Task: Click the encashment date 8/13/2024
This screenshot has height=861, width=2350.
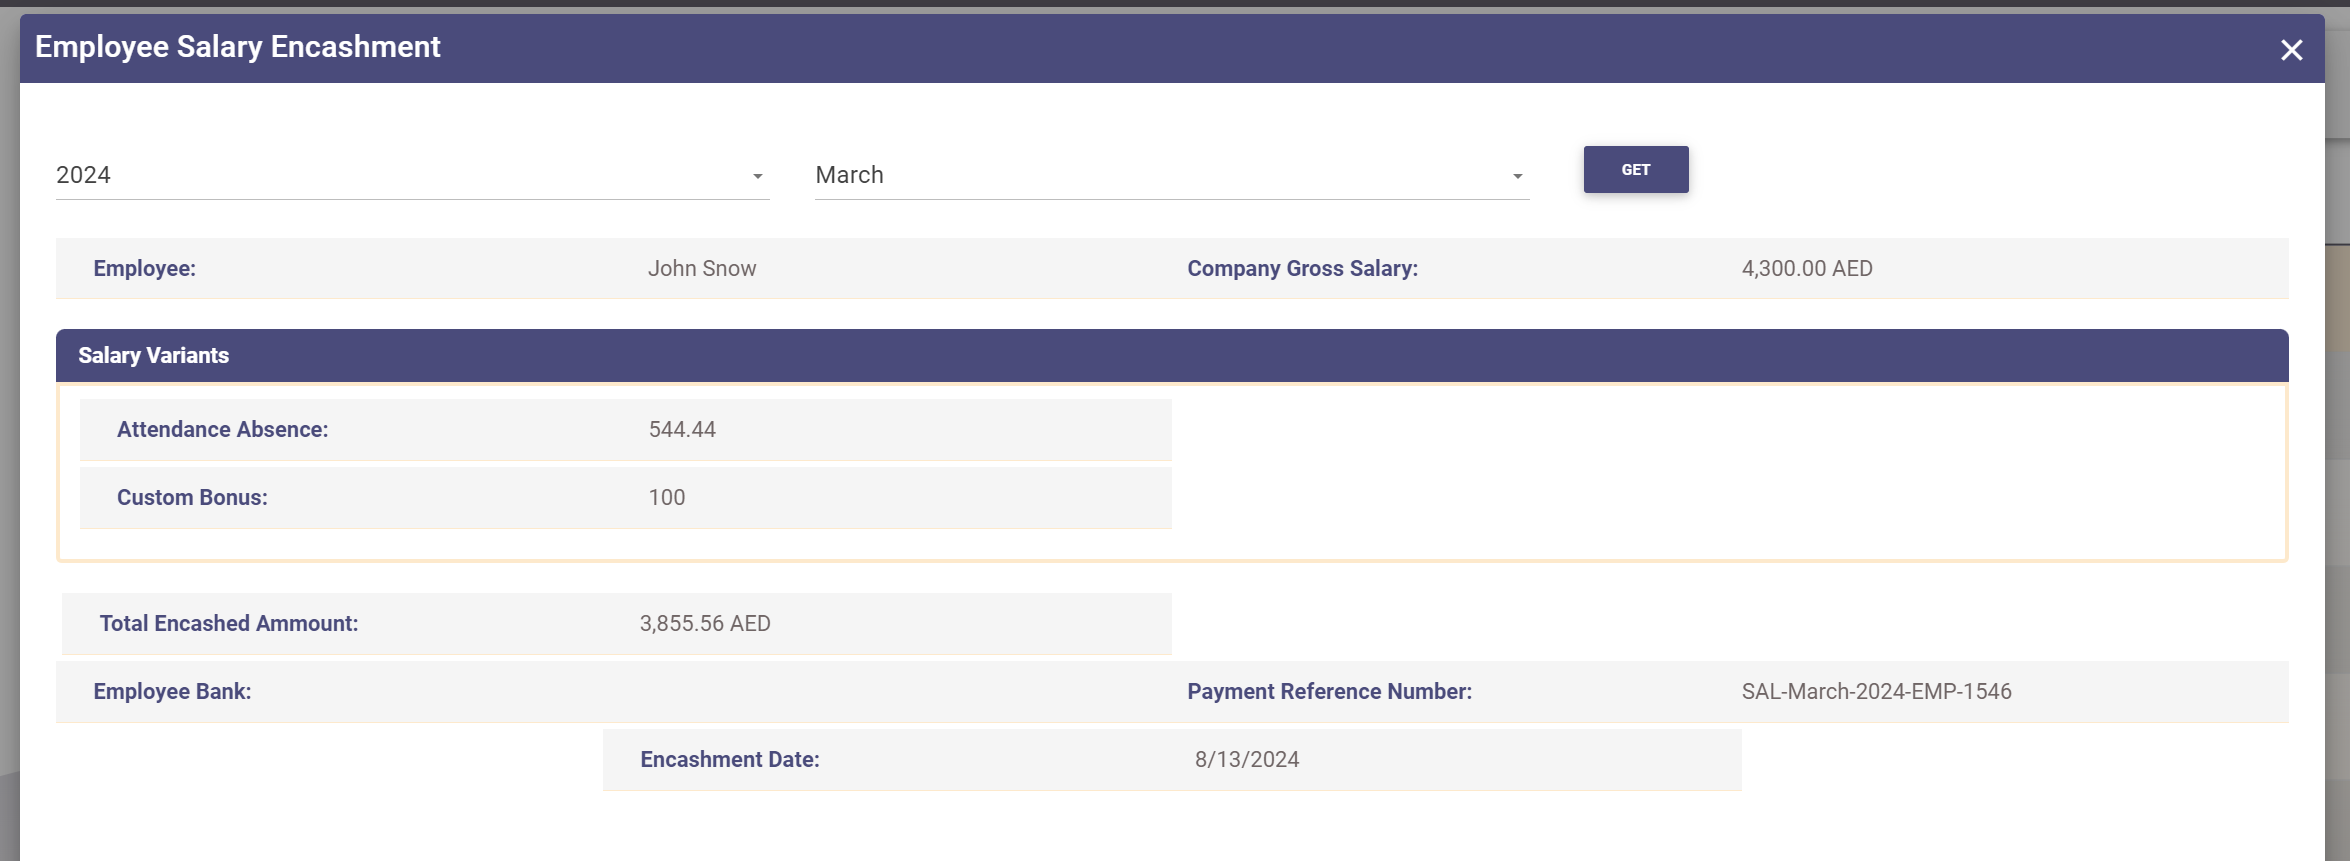Action: 1247,760
